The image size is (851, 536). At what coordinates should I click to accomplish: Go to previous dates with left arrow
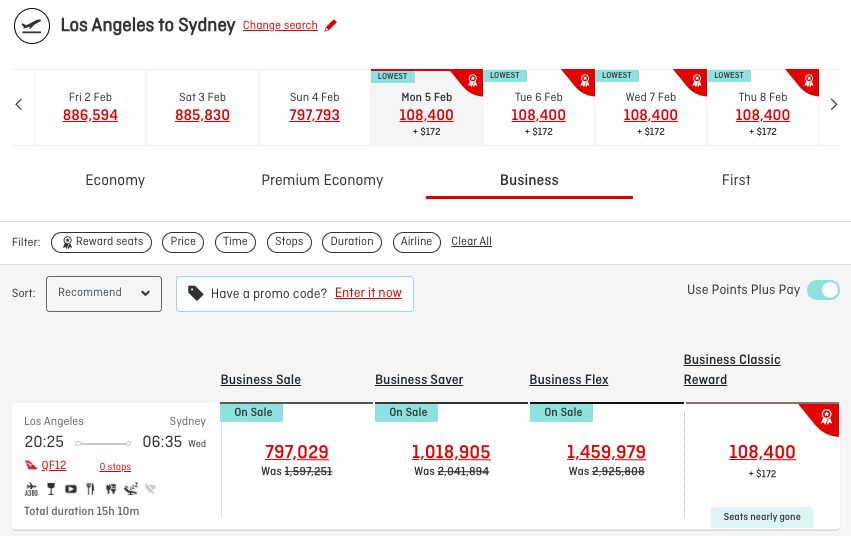coord(19,105)
